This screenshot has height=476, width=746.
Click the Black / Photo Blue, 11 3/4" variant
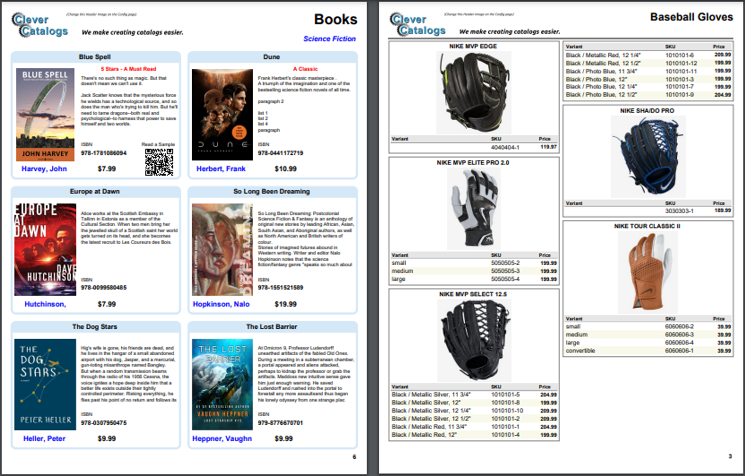(601, 71)
